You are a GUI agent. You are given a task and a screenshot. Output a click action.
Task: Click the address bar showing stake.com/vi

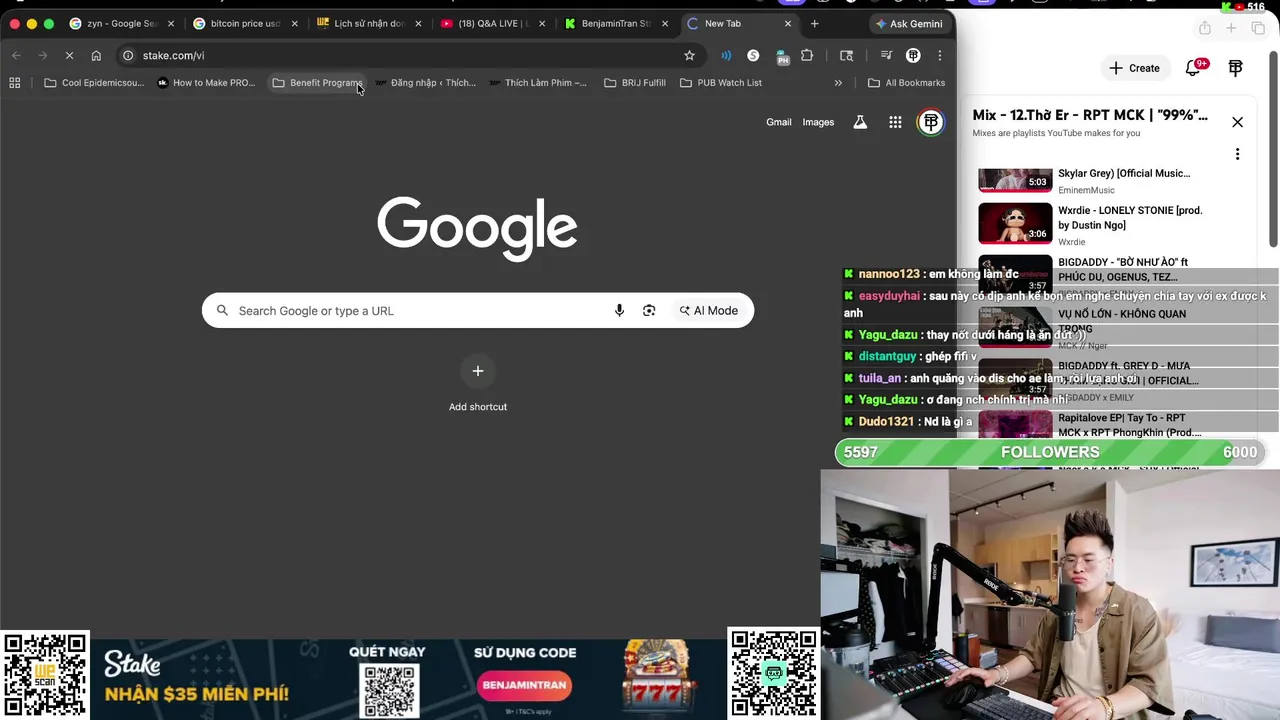tap(400, 55)
